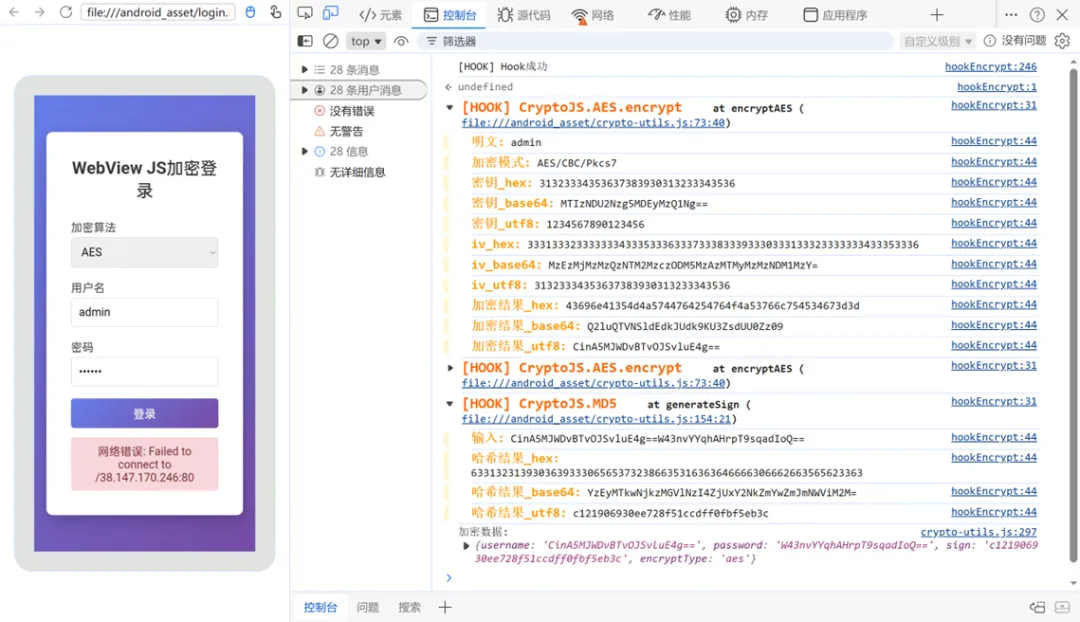This screenshot has height=622, width=1080.
Task: Click the live expression eye icon
Action: tap(401, 41)
